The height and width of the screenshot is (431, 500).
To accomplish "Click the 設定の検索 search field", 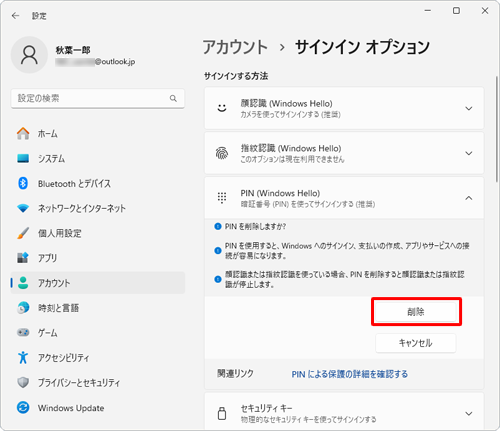I will 98,98.
